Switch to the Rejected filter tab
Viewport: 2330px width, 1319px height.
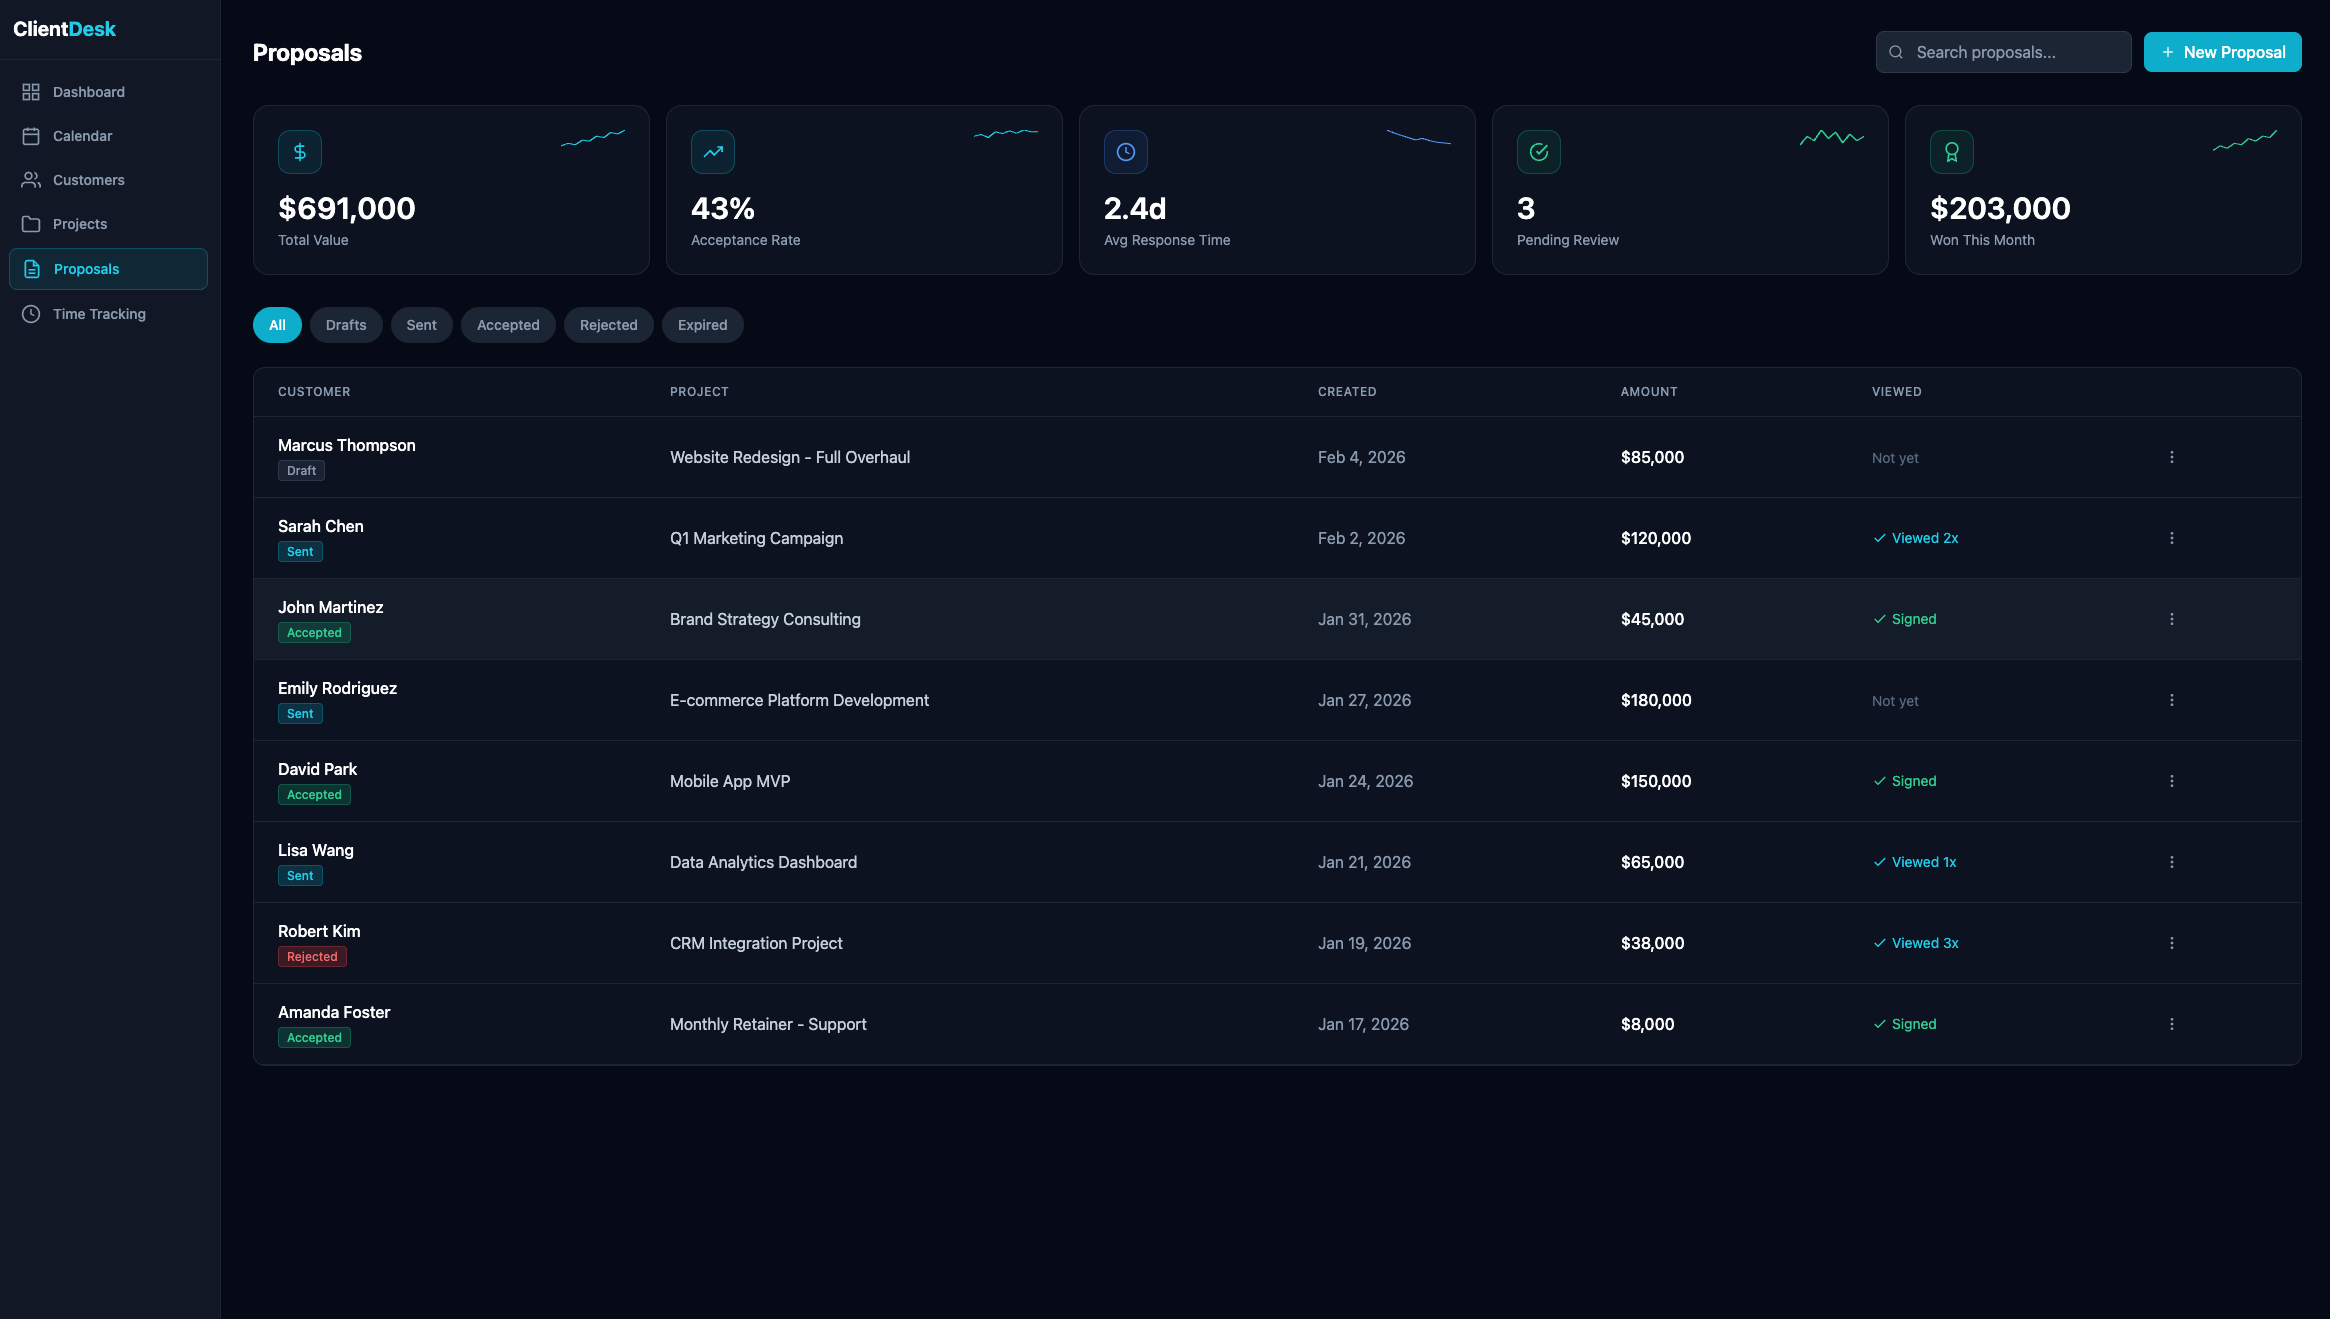tap(608, 324)
